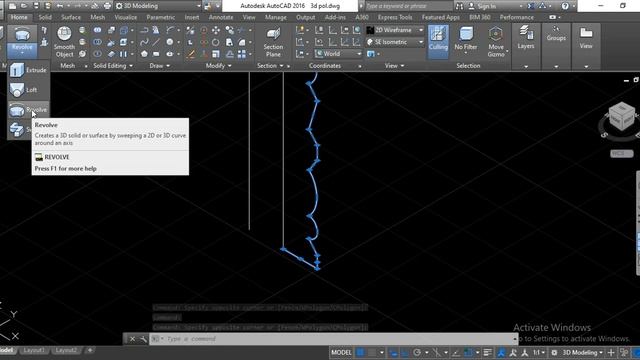The image size is (640, 360).
Task: Switch to the Solid ribbon tab
Action: pos(45,17)
